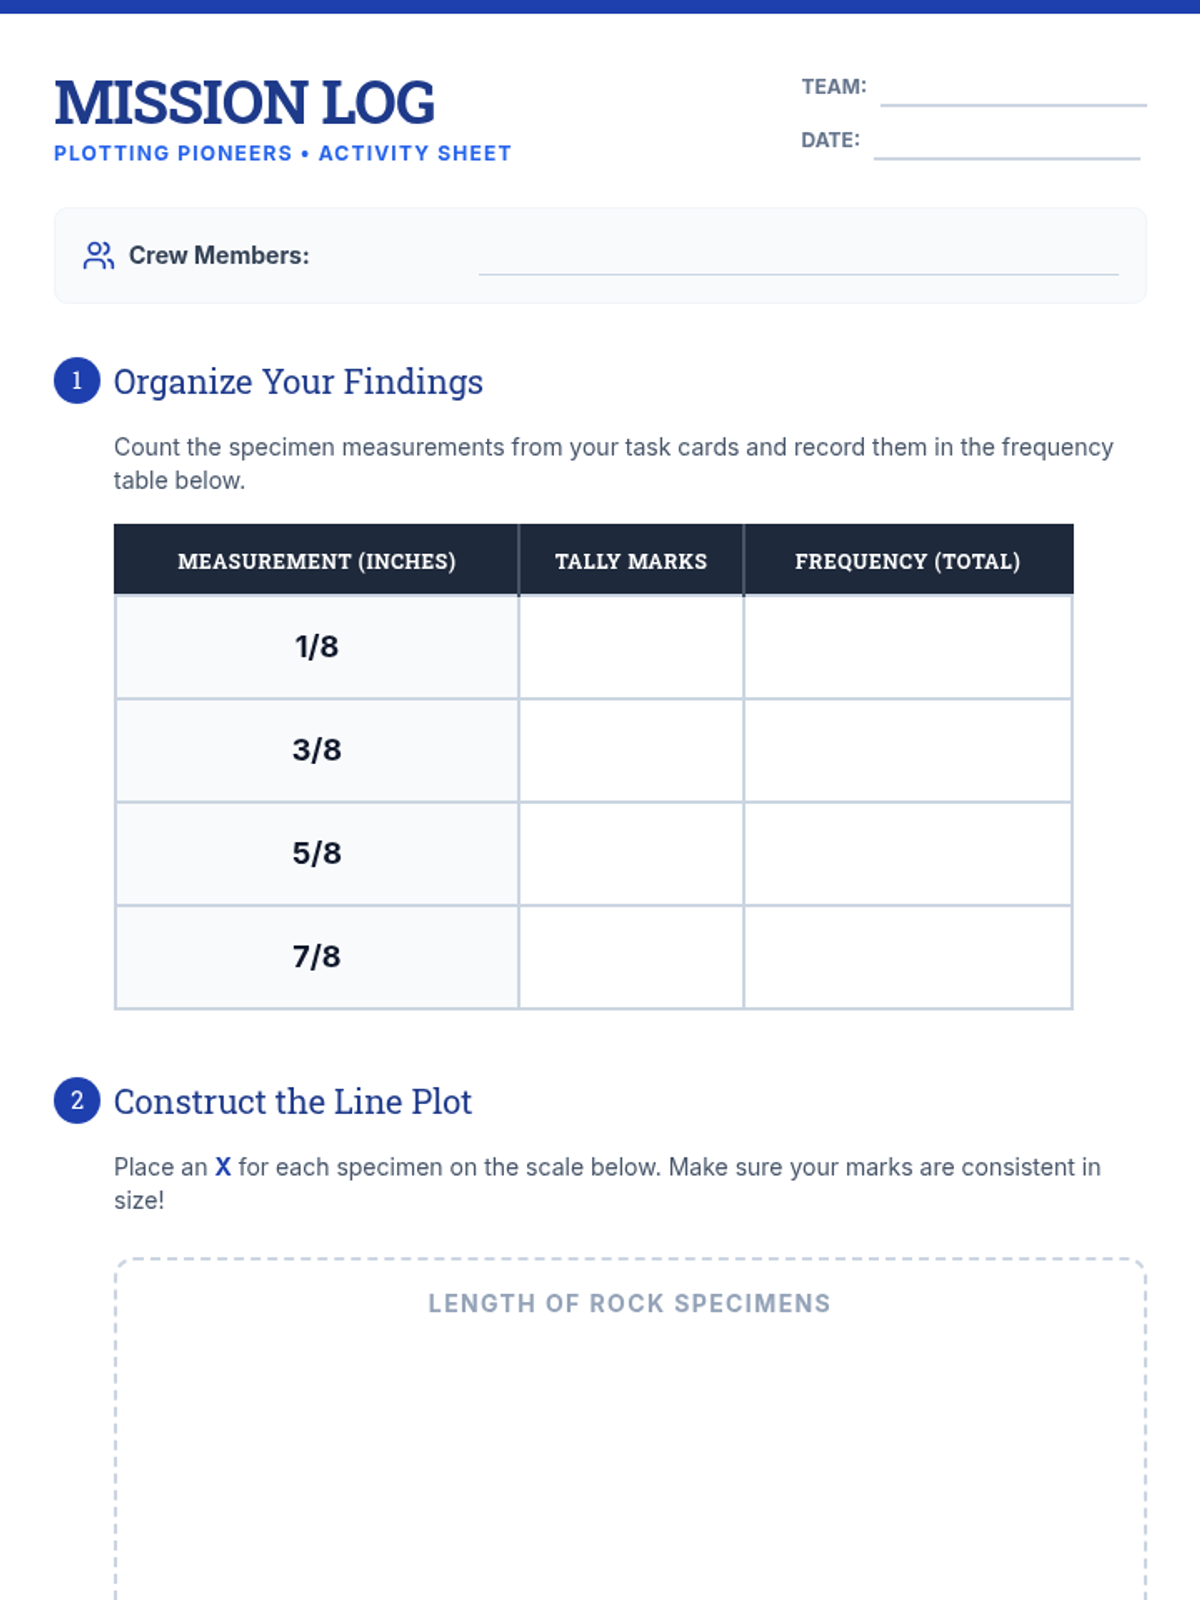Click the tally marks cell for 3/8
The width and height of the screenshot is (1200, 1600).
(631, 750)
